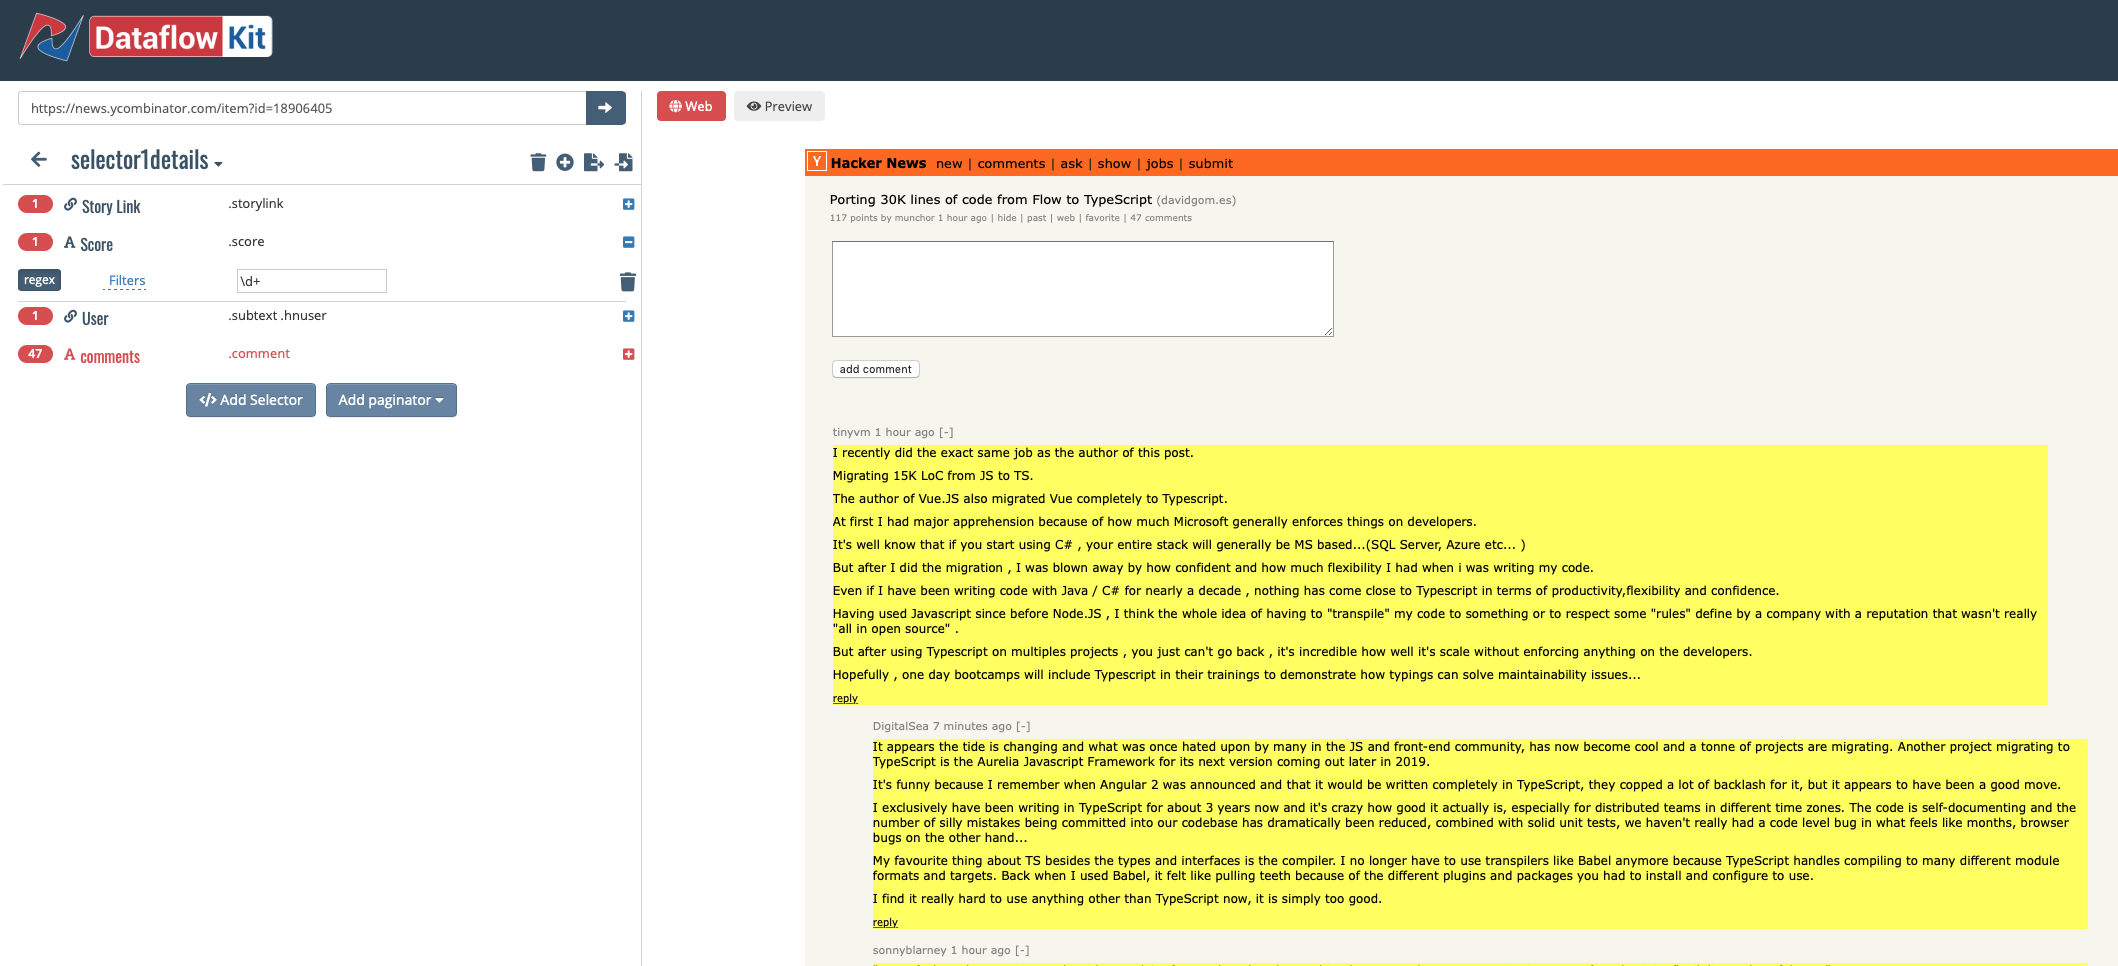Collapse DigitalSea's comment thread
Image resolution: width=2118 pixels, height=966 pixels.
click(x=1023, y=726)
